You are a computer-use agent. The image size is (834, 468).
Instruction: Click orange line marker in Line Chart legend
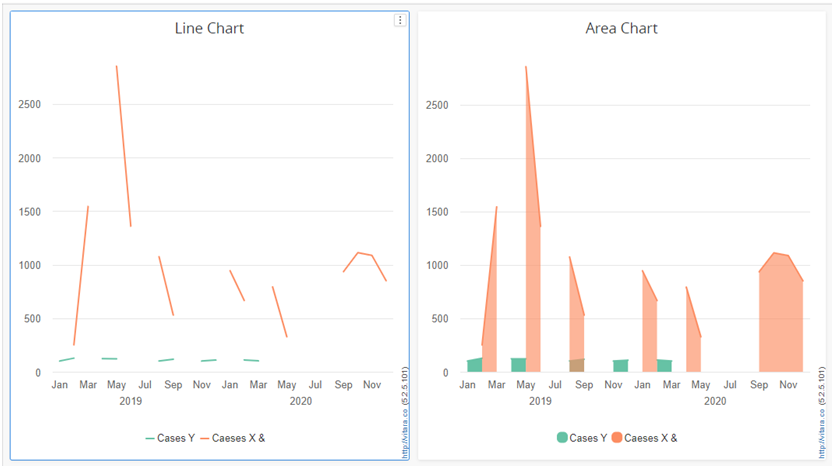205,437
